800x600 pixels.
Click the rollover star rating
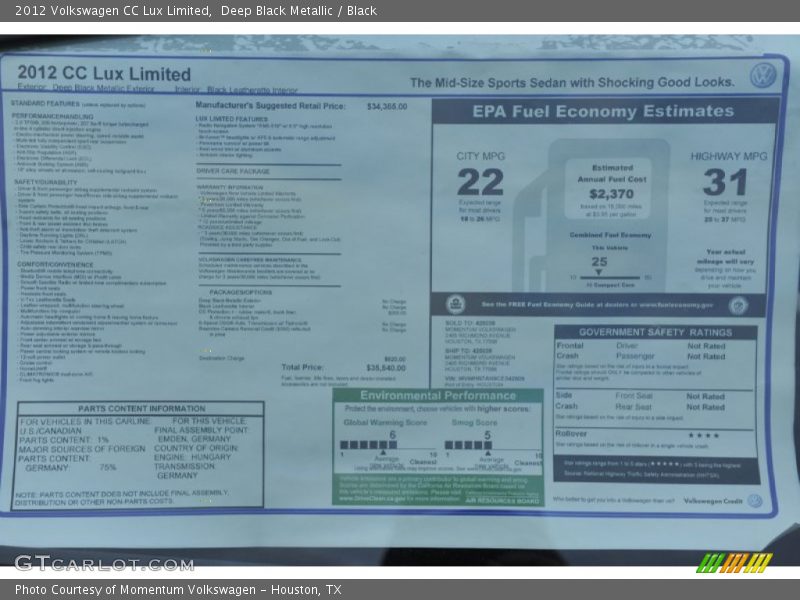pos(704,435)
